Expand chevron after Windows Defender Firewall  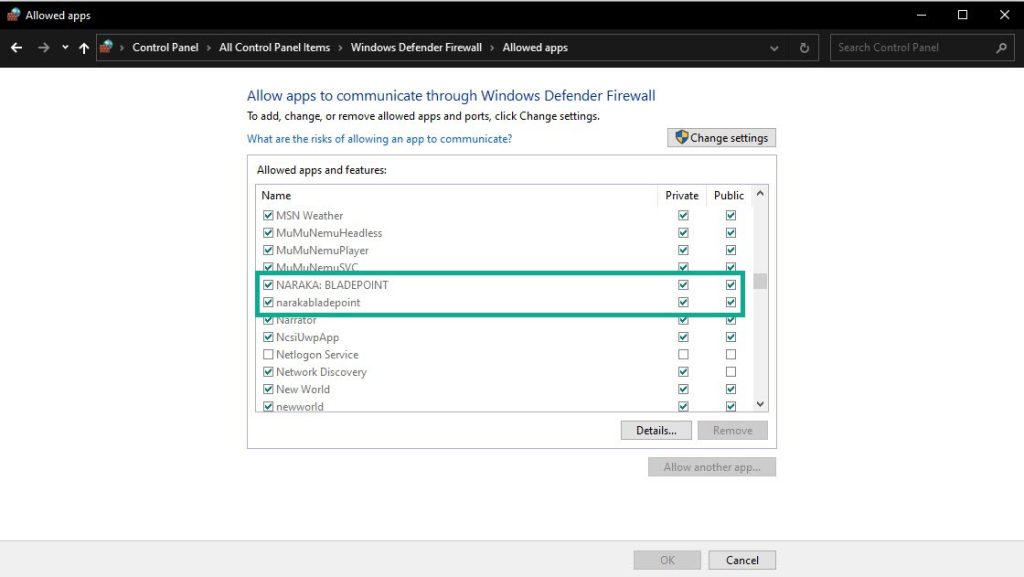pyautogui.click(x=492, y=48)
